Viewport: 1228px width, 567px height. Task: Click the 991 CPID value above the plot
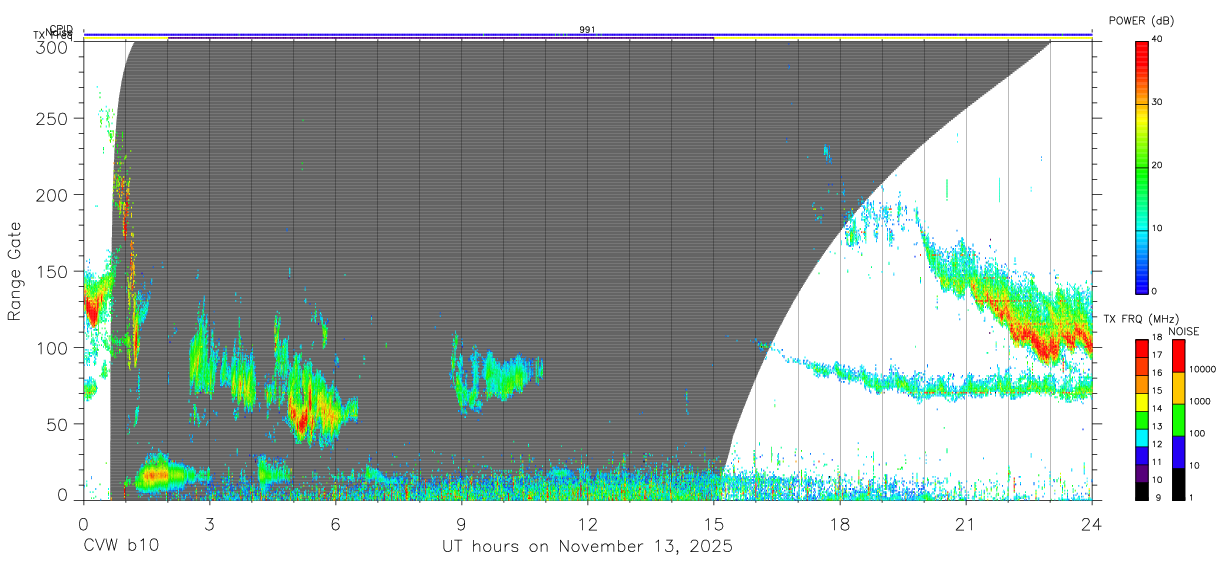click(x=587, y=30)
